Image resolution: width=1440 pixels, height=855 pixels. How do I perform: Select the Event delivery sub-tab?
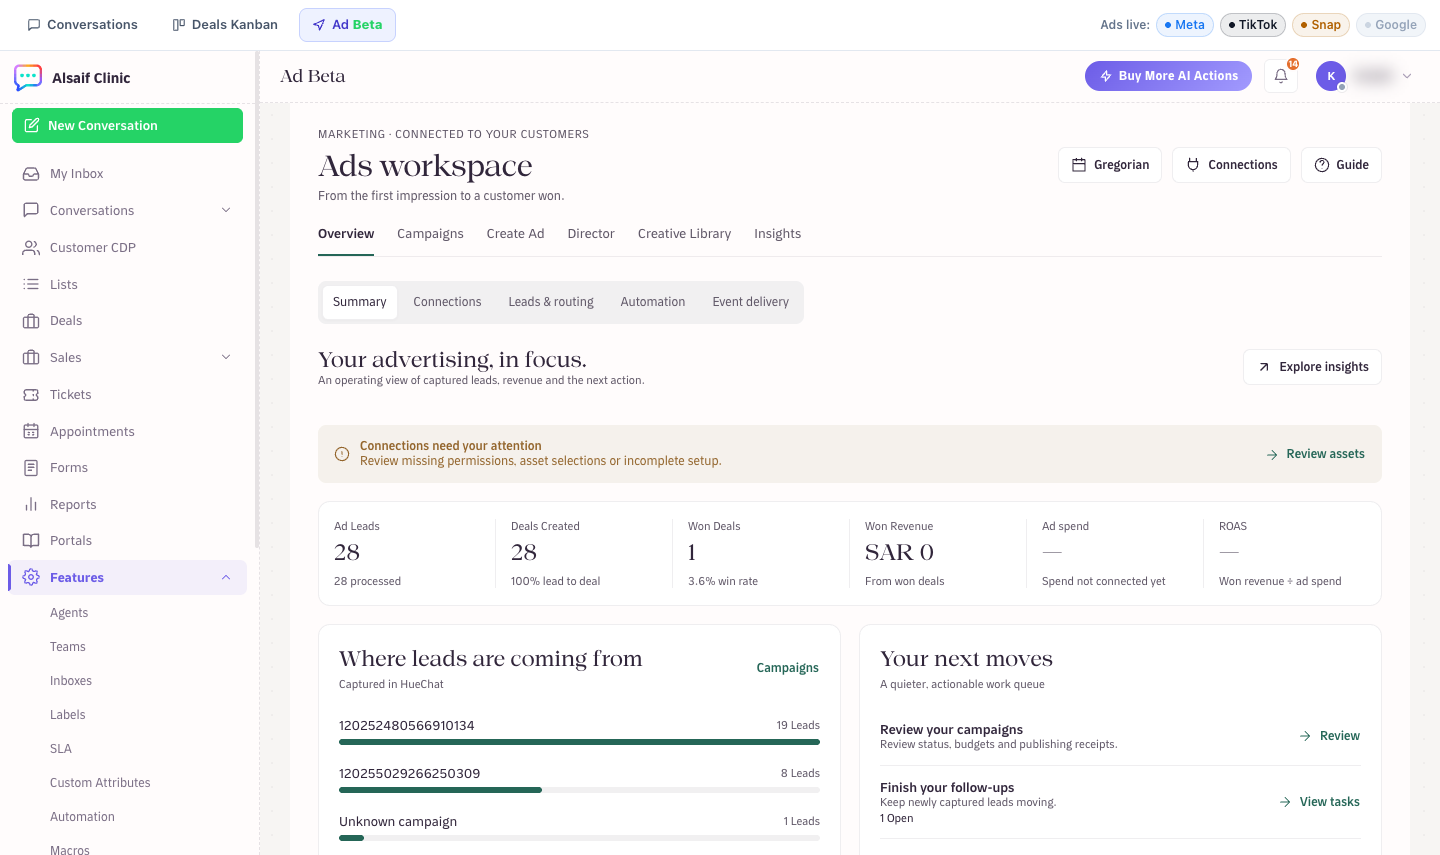[x=751, y=302]
